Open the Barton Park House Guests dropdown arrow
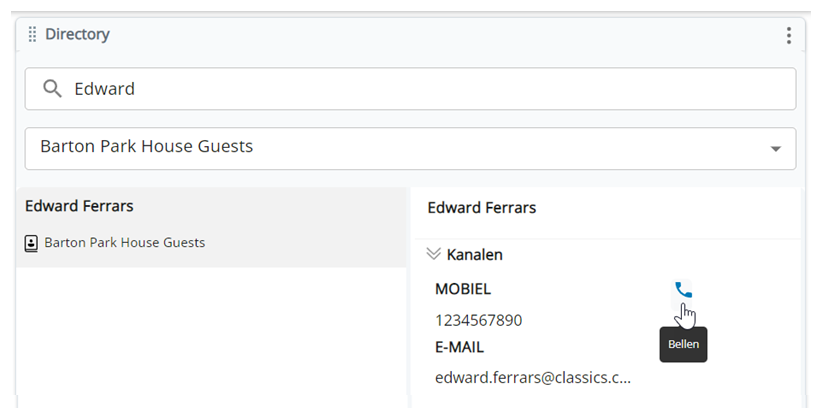Viewport: 823px width, 414px height. [x=775, y=149]
